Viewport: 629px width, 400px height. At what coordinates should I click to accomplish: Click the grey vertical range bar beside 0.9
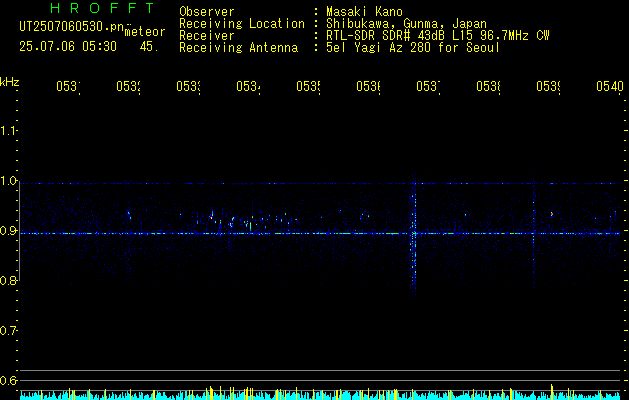19,233
